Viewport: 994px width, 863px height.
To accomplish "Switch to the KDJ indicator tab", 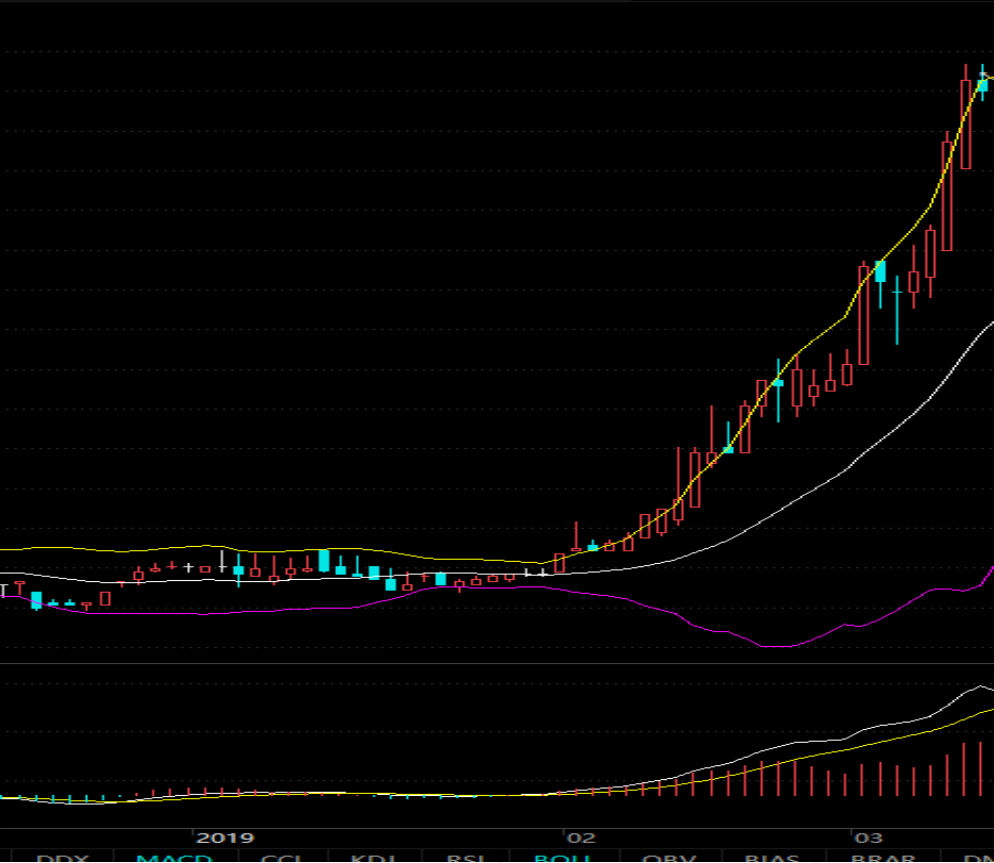I will tap(373, 857).
